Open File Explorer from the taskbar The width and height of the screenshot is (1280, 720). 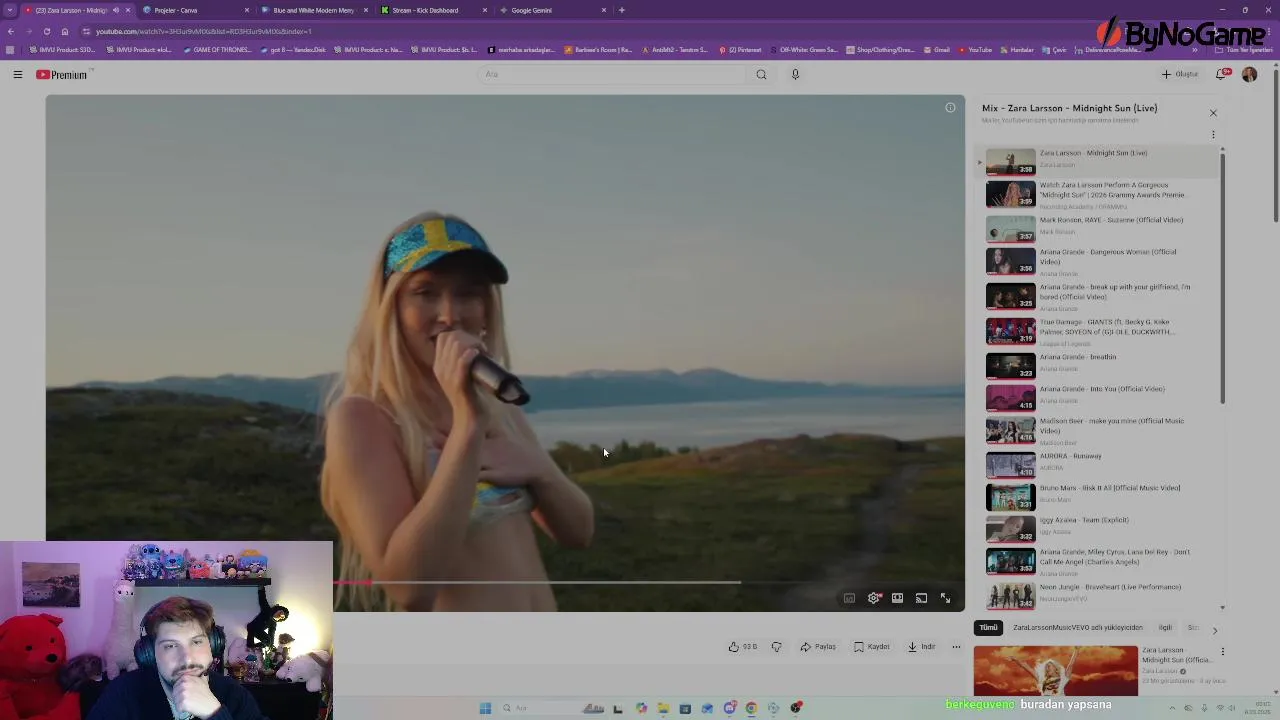click(x=663, y=708)
